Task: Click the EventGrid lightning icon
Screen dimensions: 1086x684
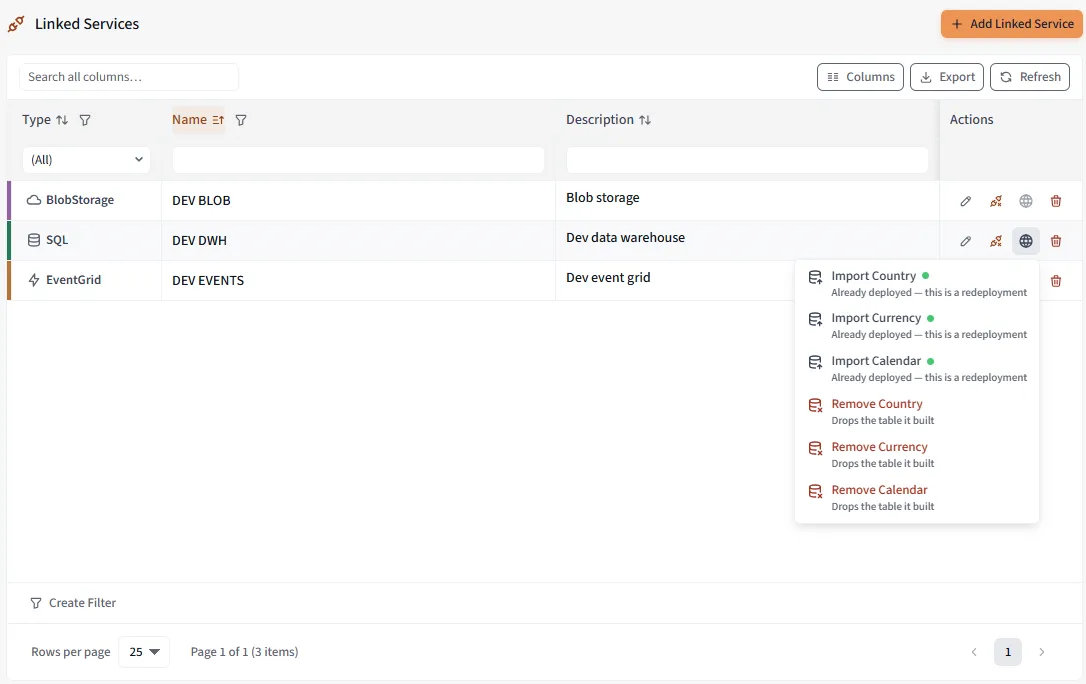Action: pyautogui.click(x=34, y=280)
